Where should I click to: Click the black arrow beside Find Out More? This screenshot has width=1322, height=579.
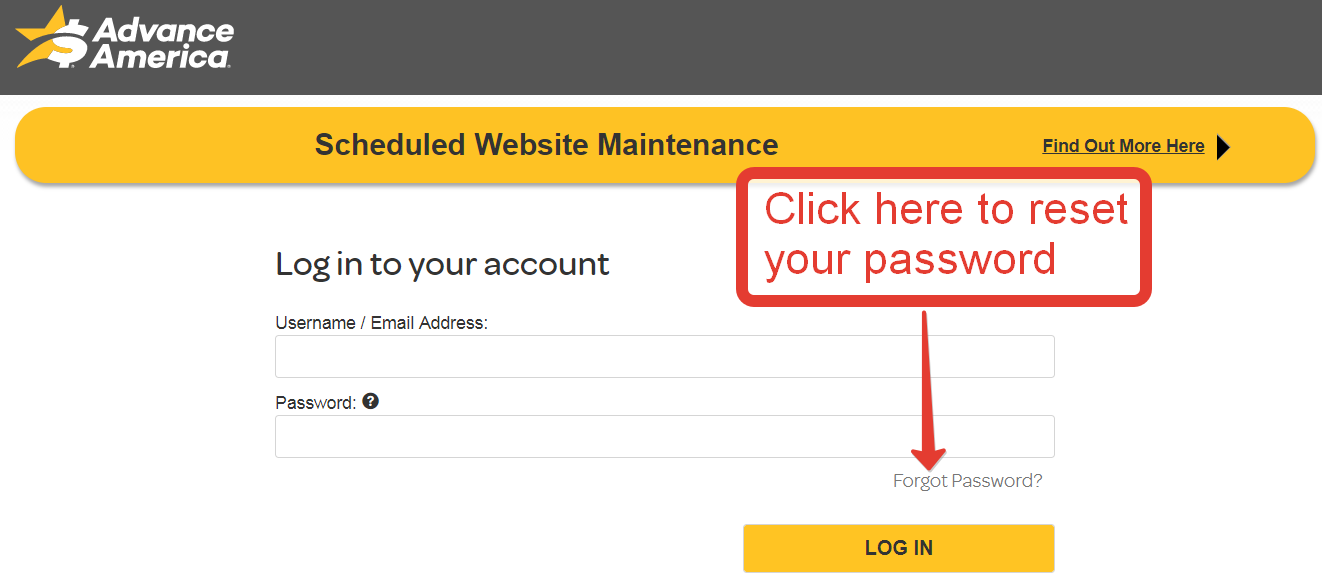tap(1223, 148)
